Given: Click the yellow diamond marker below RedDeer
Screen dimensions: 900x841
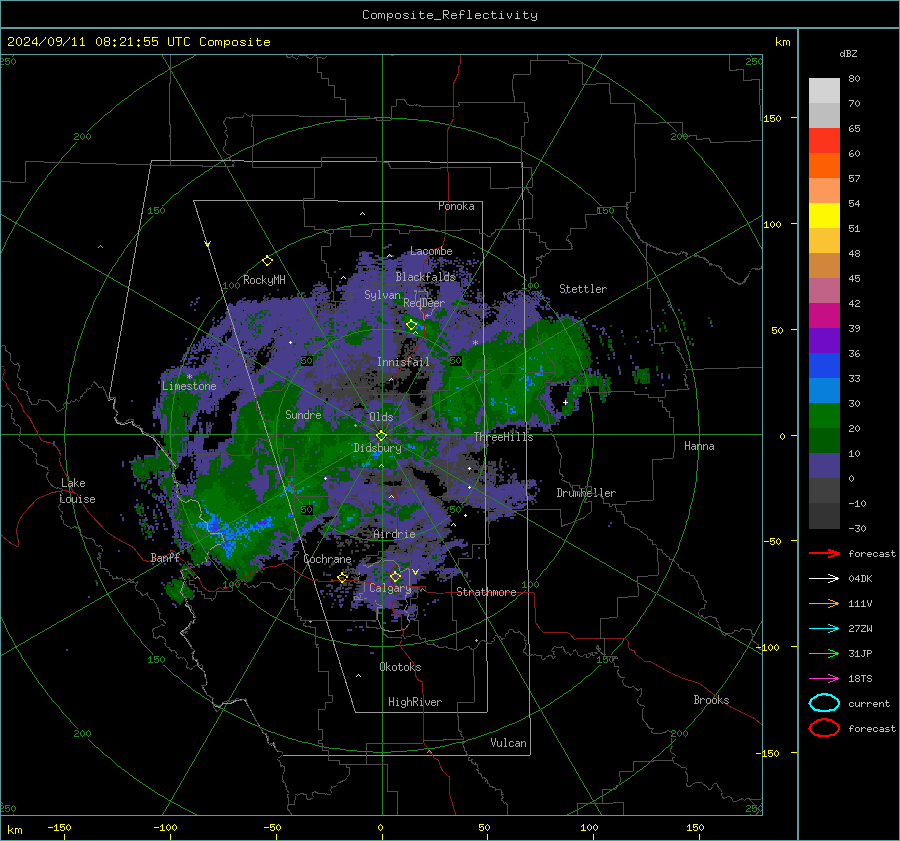Looking at the screenshot, I should (411, 325).
